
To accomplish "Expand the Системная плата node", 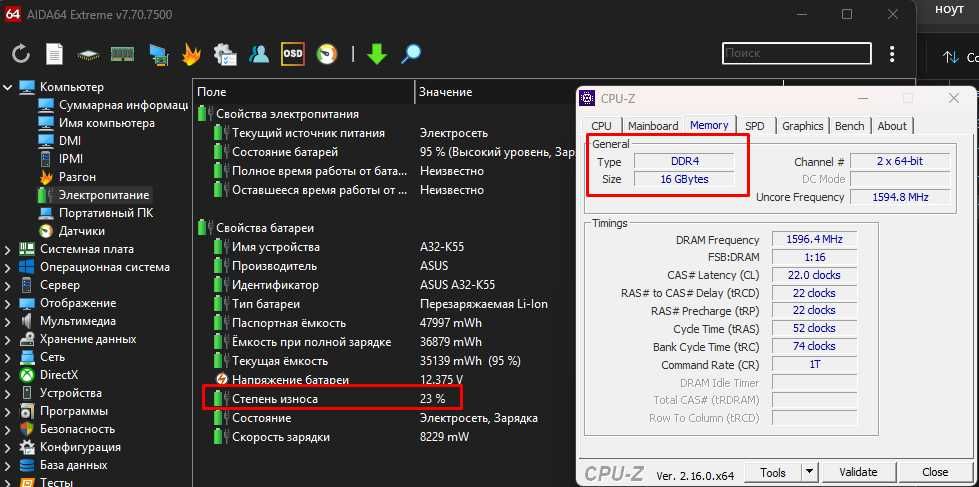I will point(7,249).
